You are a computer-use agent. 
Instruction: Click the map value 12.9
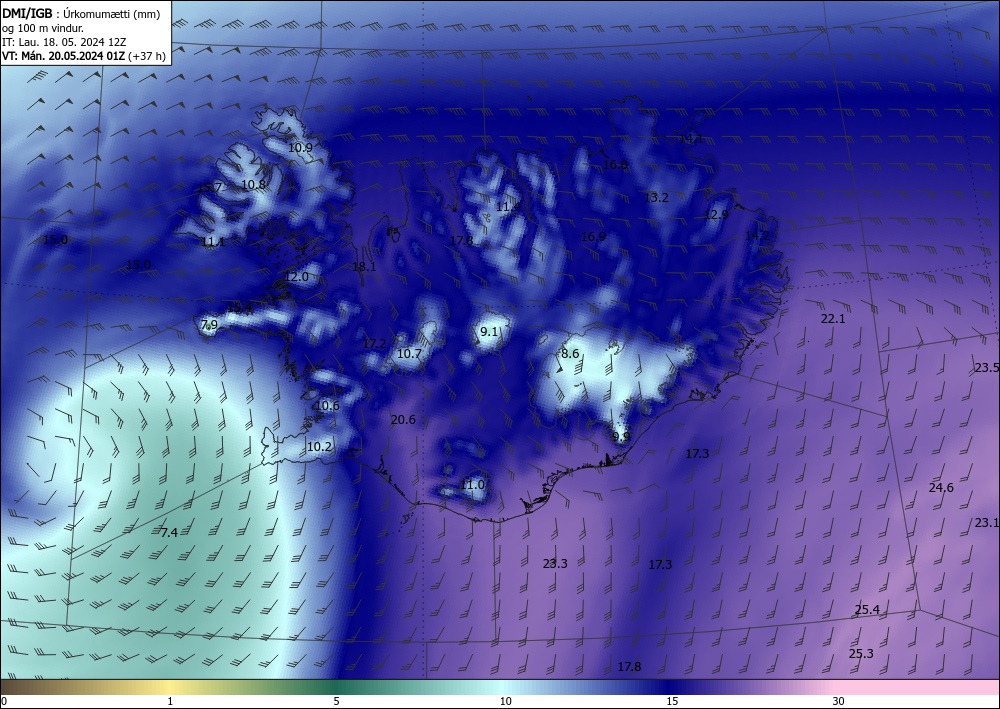tap(717, 215)
